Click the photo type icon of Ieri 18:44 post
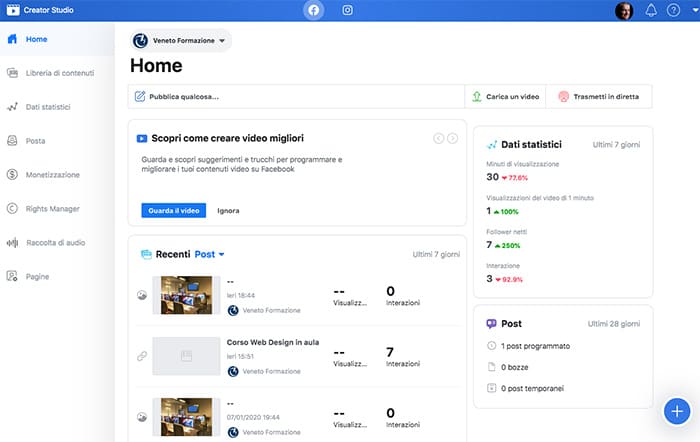Image resolution: width=700 pixels, height=442 pixels. [142, 295]
